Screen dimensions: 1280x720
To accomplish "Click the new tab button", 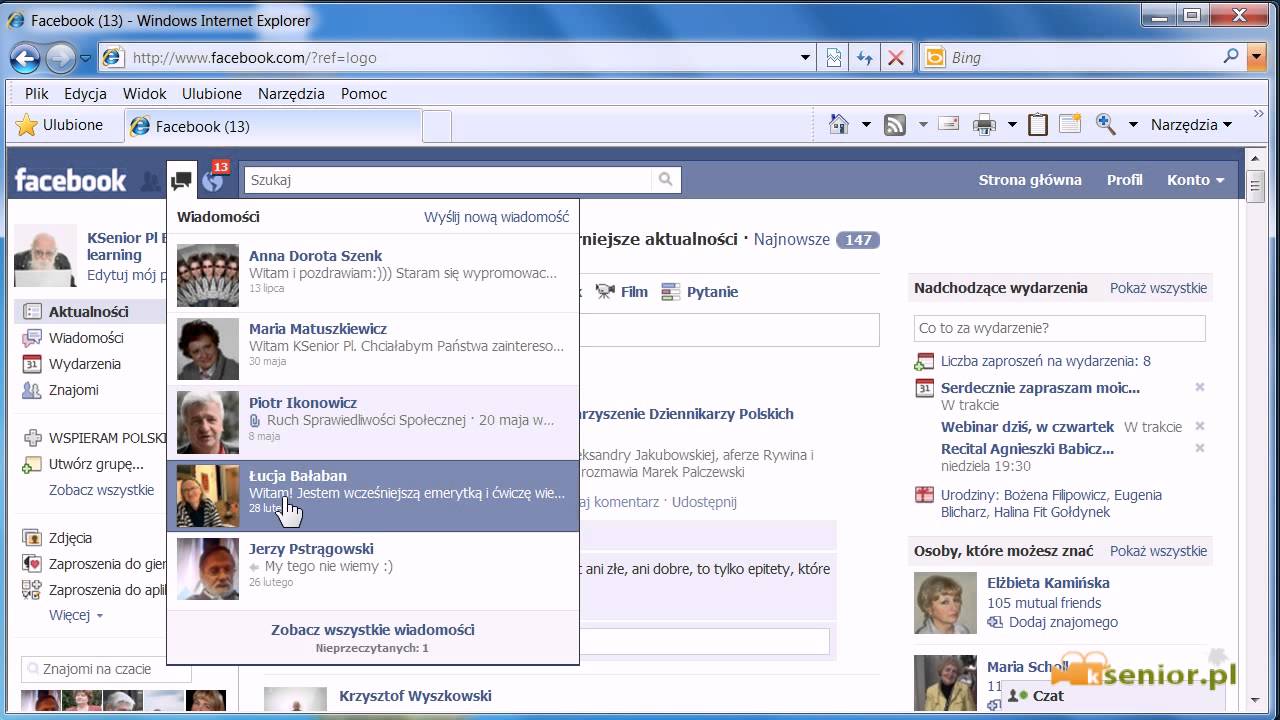I will [437, 126].
